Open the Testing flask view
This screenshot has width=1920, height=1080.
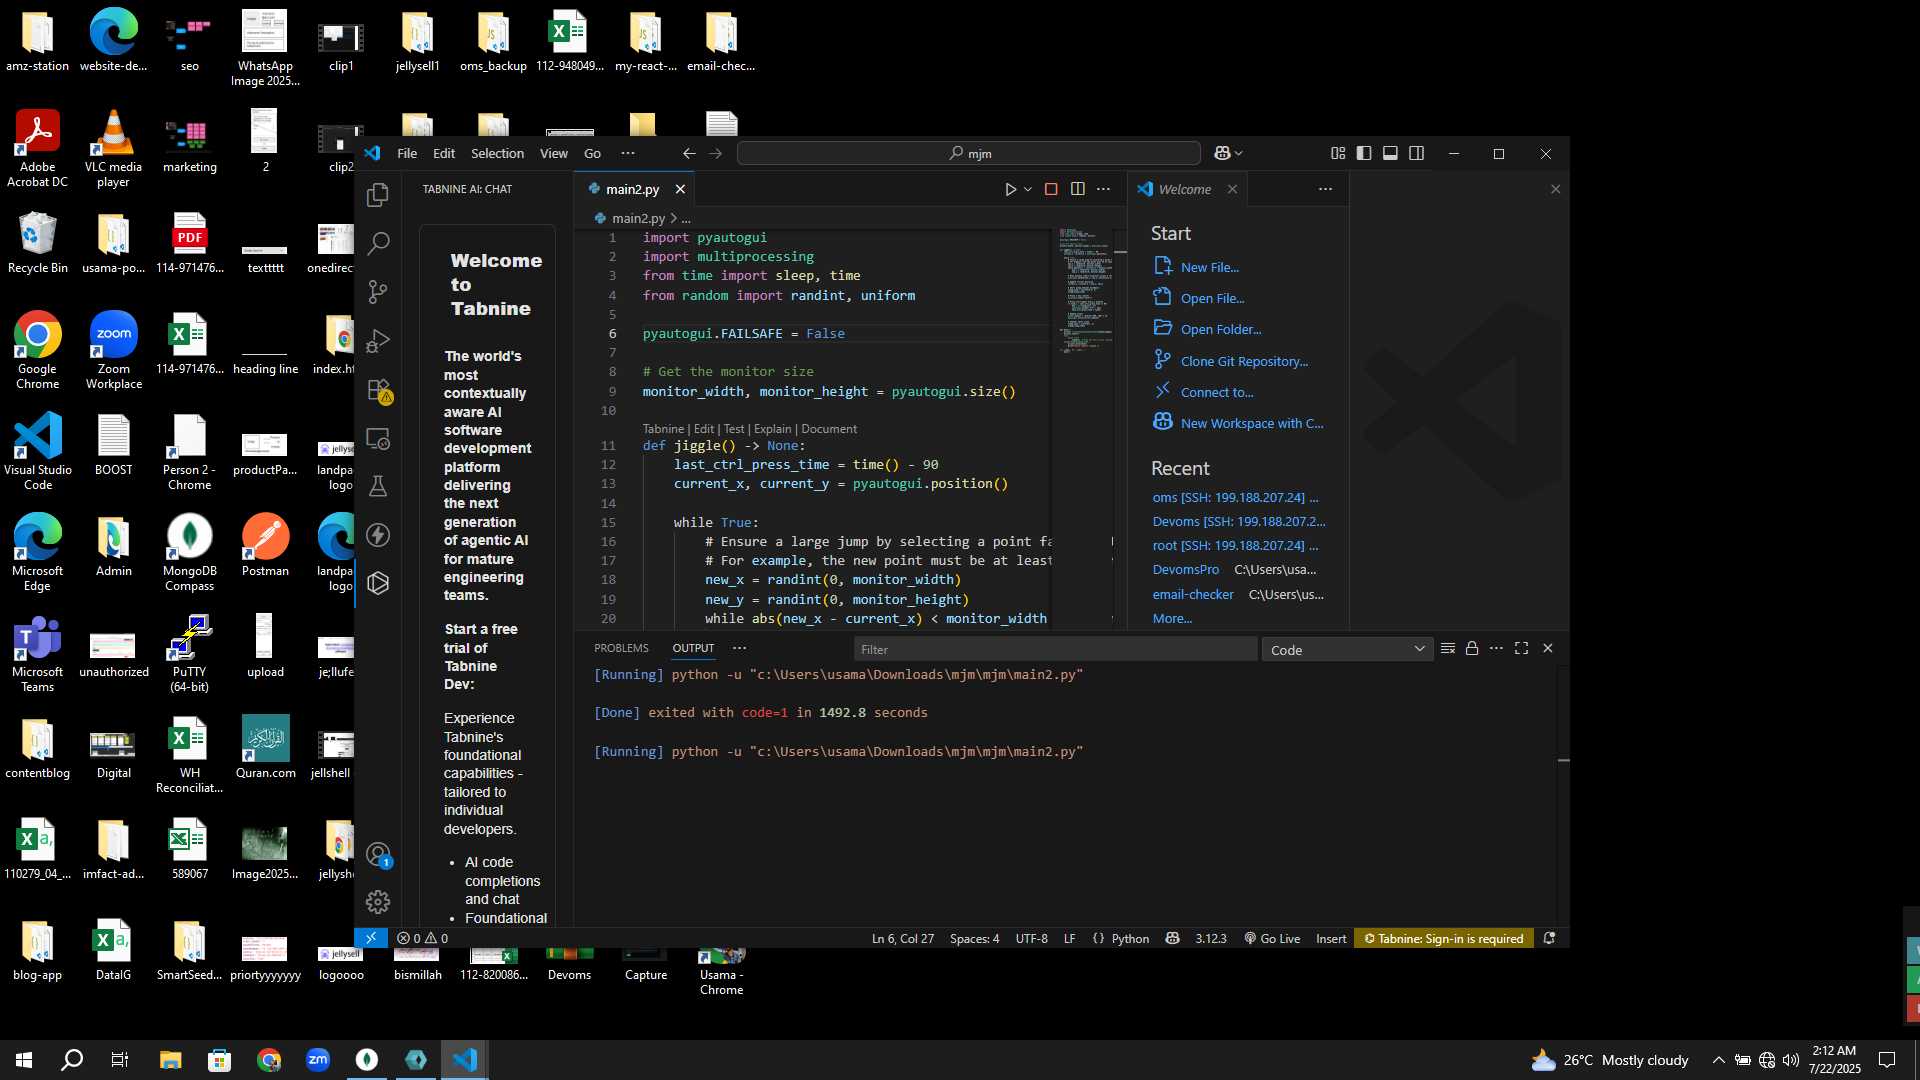[378, 486]
